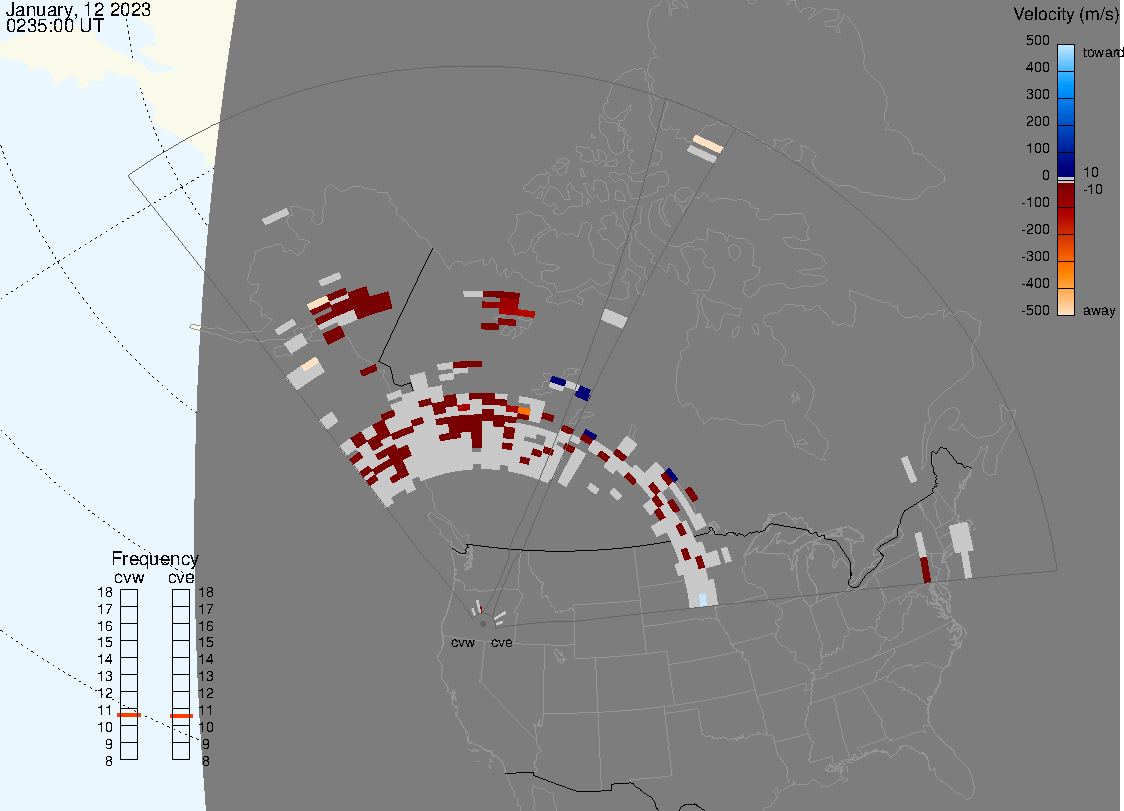
Task: Click the date text "January, 12 2023"
Action: tap(78, 10)
